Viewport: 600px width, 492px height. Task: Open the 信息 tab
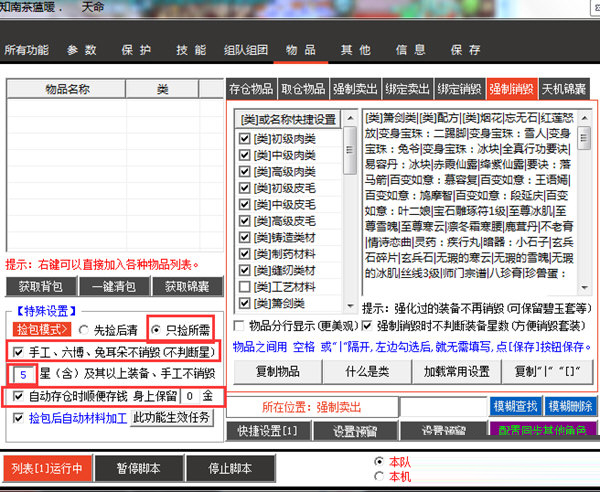click(410, 50)
